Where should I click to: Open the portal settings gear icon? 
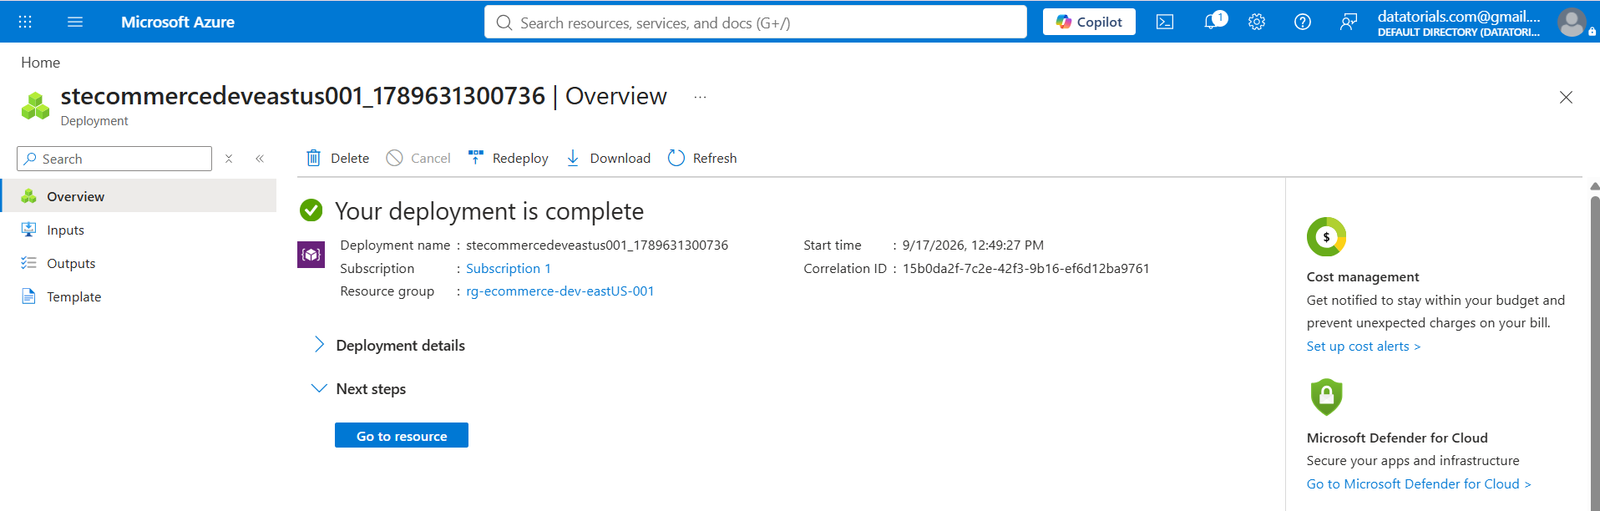click(x=1257, y=22)
